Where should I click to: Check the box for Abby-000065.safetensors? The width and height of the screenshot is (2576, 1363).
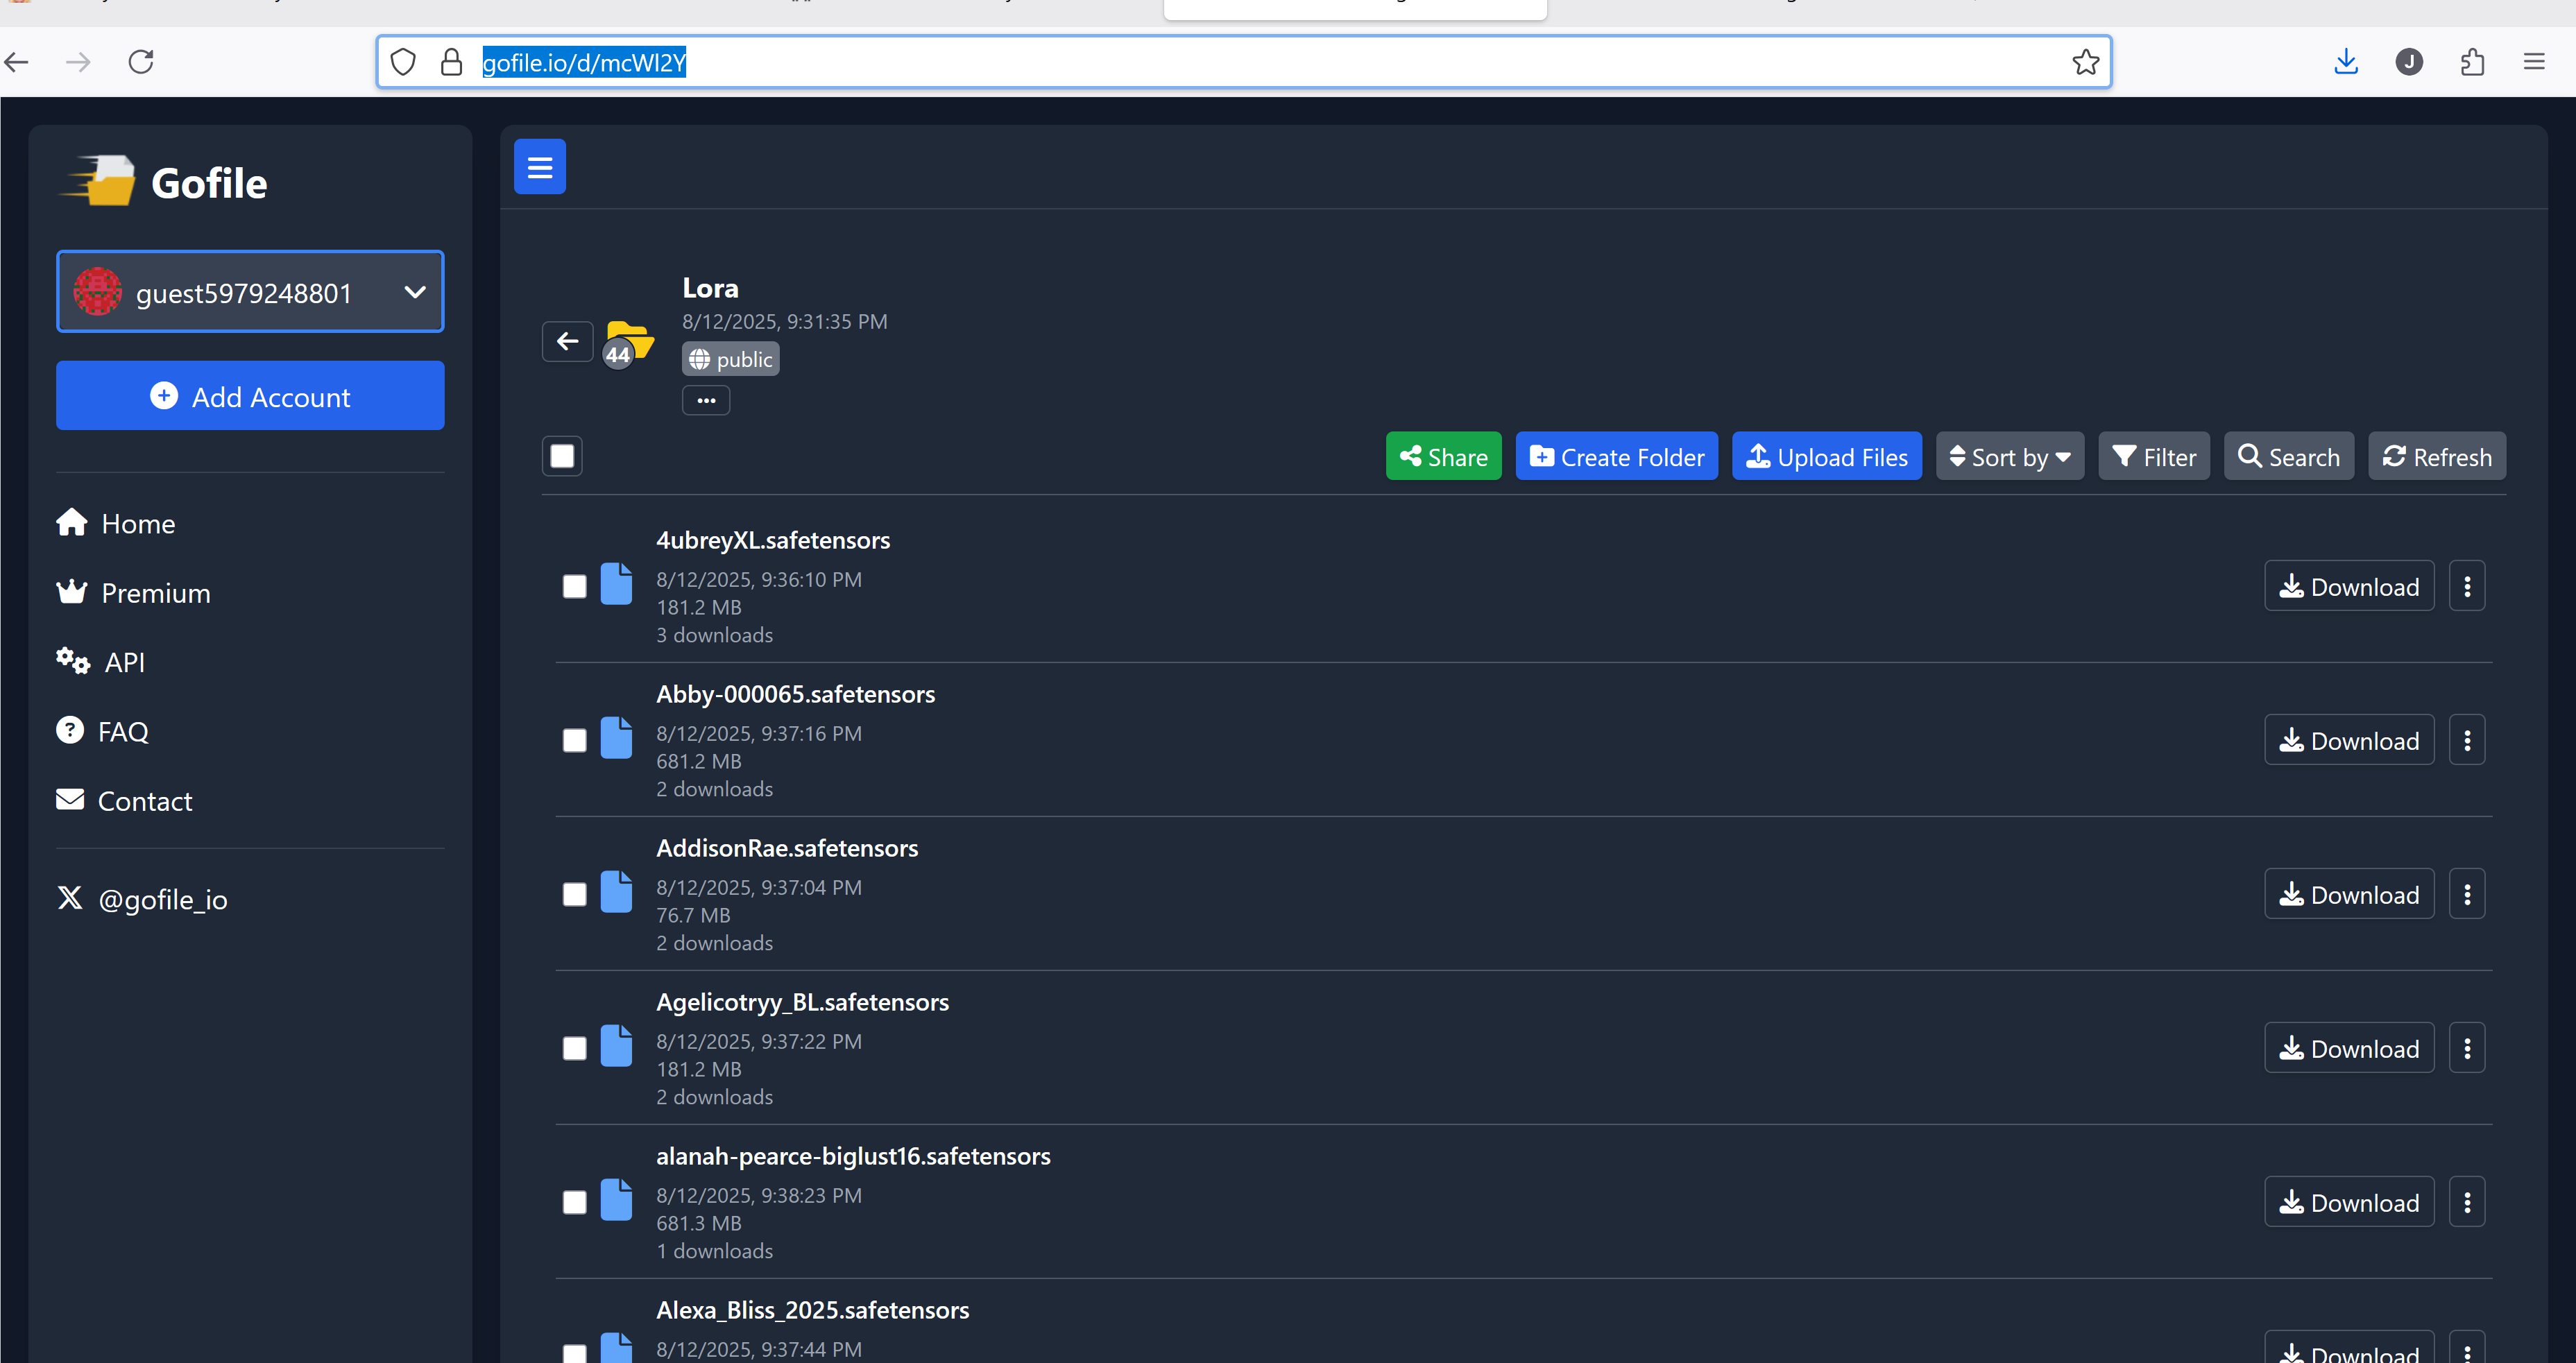[x=574, y=740]
